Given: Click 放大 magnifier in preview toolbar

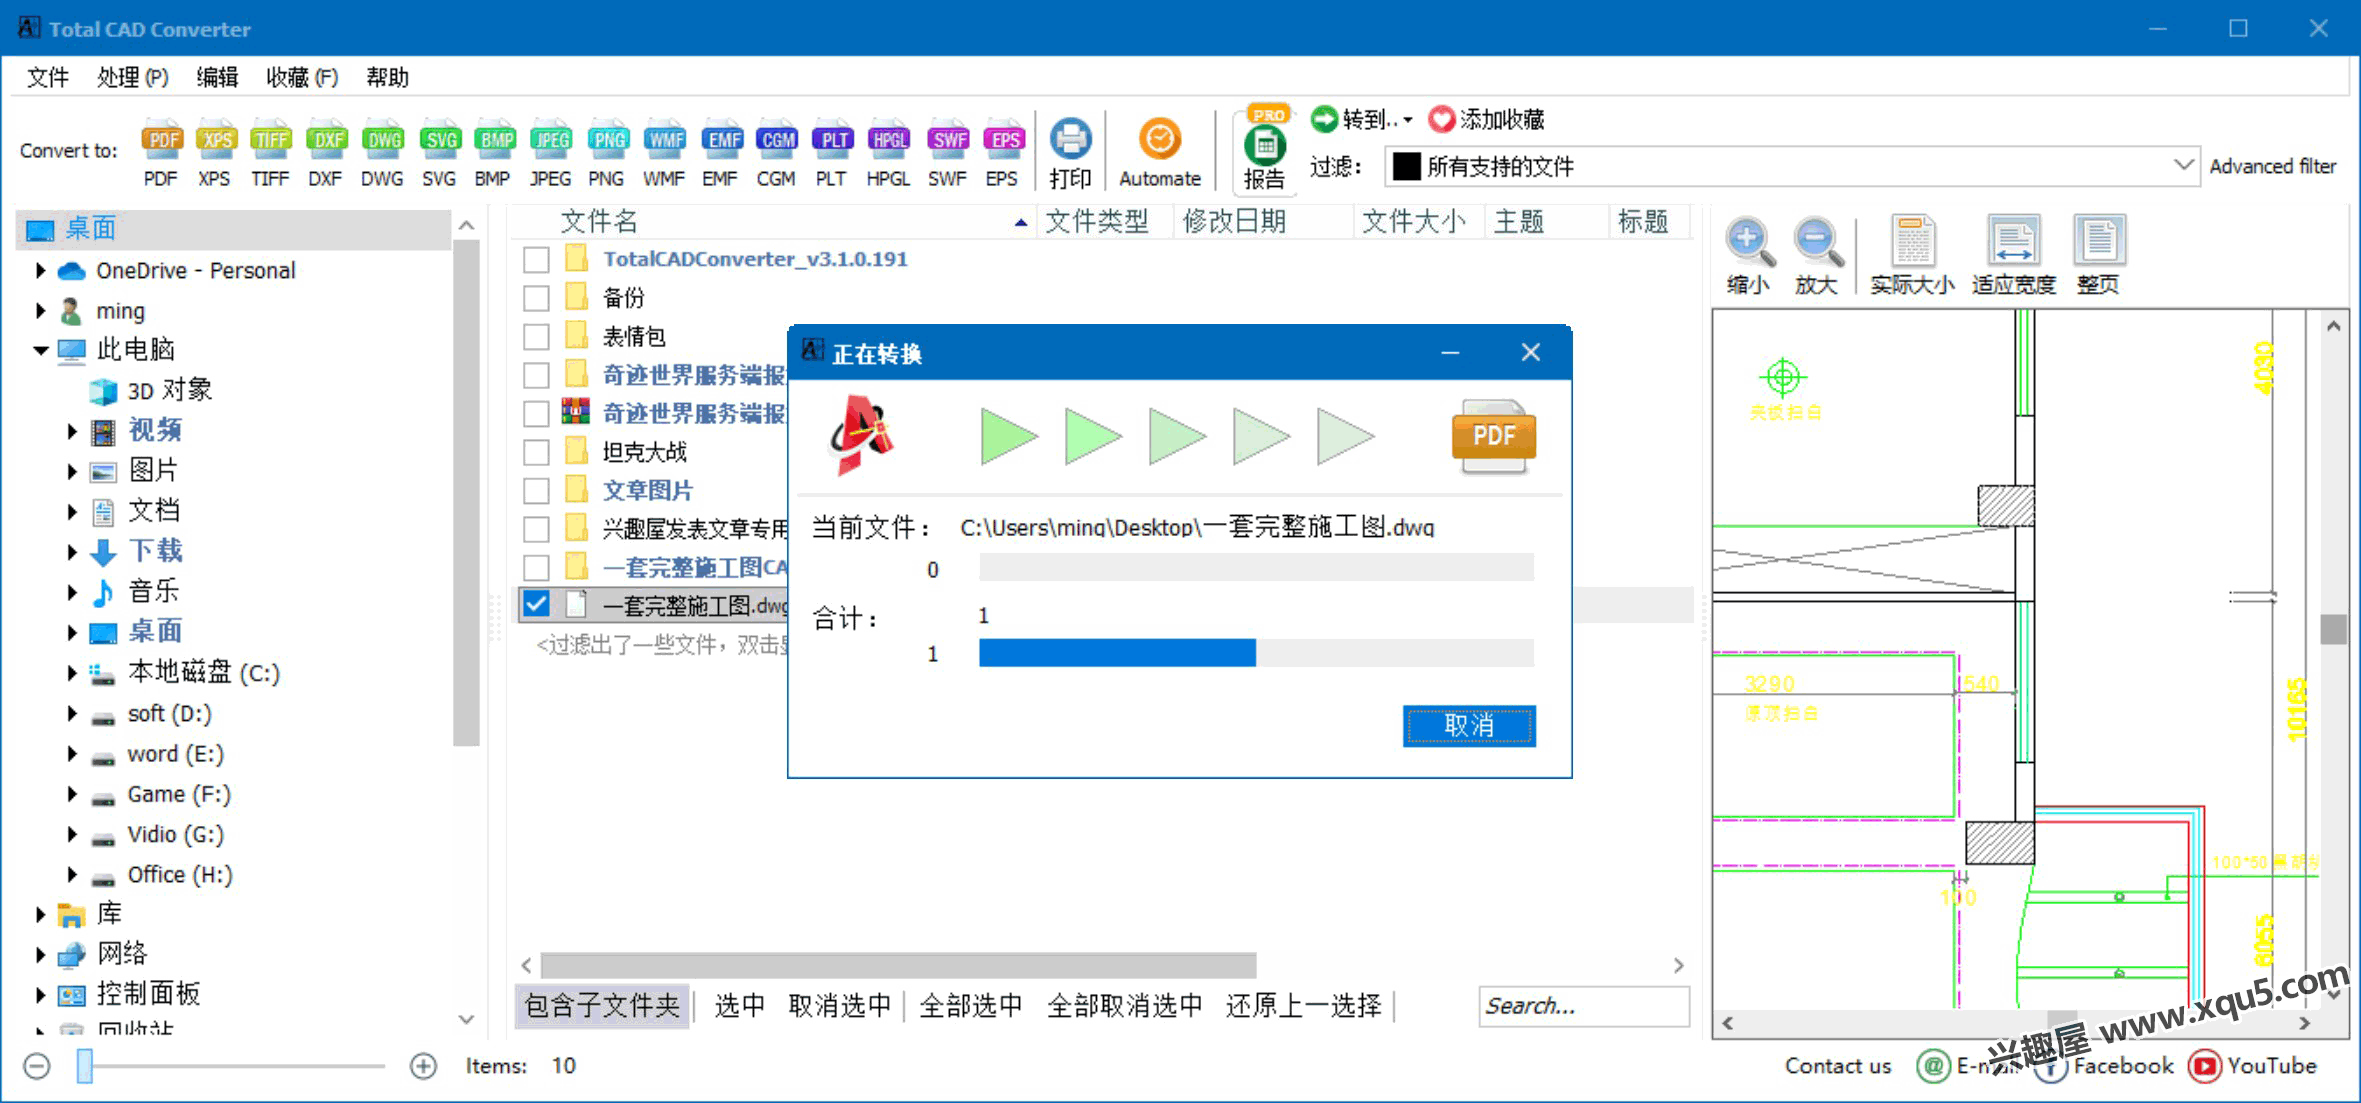Looking at the screenshot, I should coord(1816,242).
